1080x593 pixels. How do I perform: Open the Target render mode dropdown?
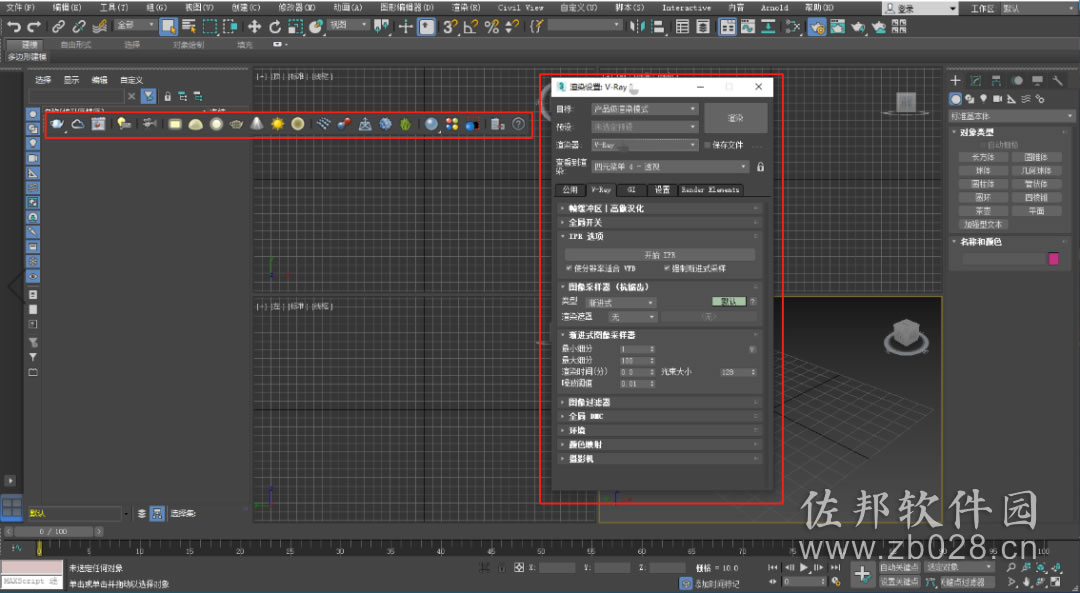coord(644,109)
